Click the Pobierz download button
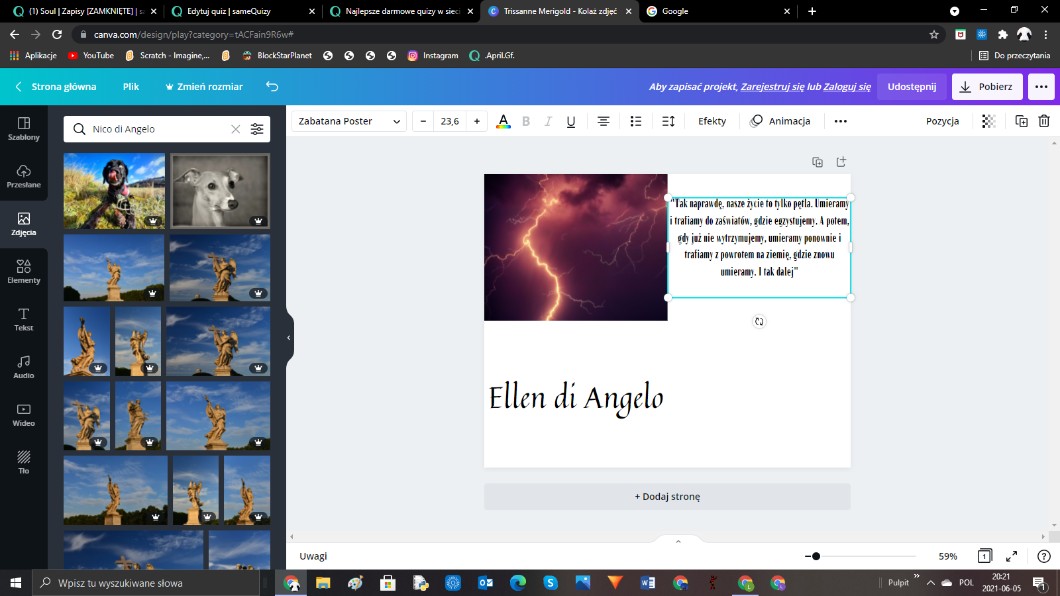This screenshot has height=596, width=1060. pos(986,87)
